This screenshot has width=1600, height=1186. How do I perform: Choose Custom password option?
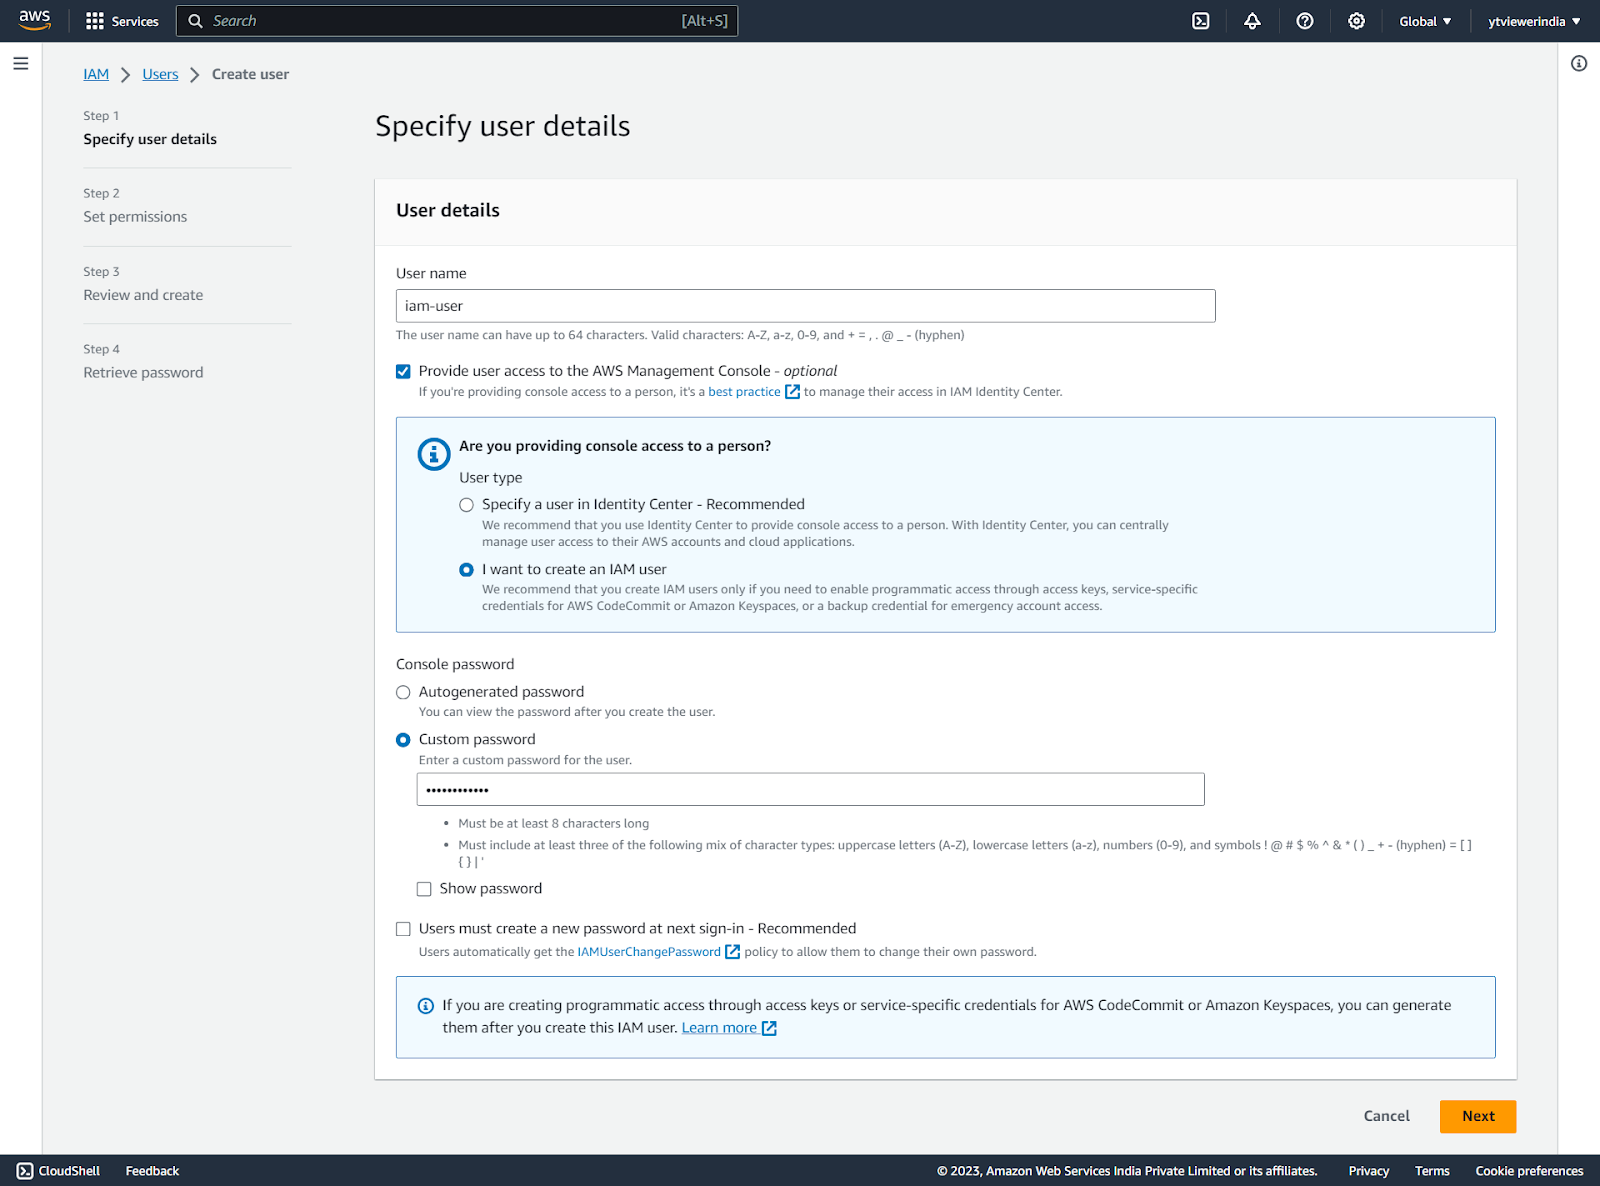coord(403,740)
